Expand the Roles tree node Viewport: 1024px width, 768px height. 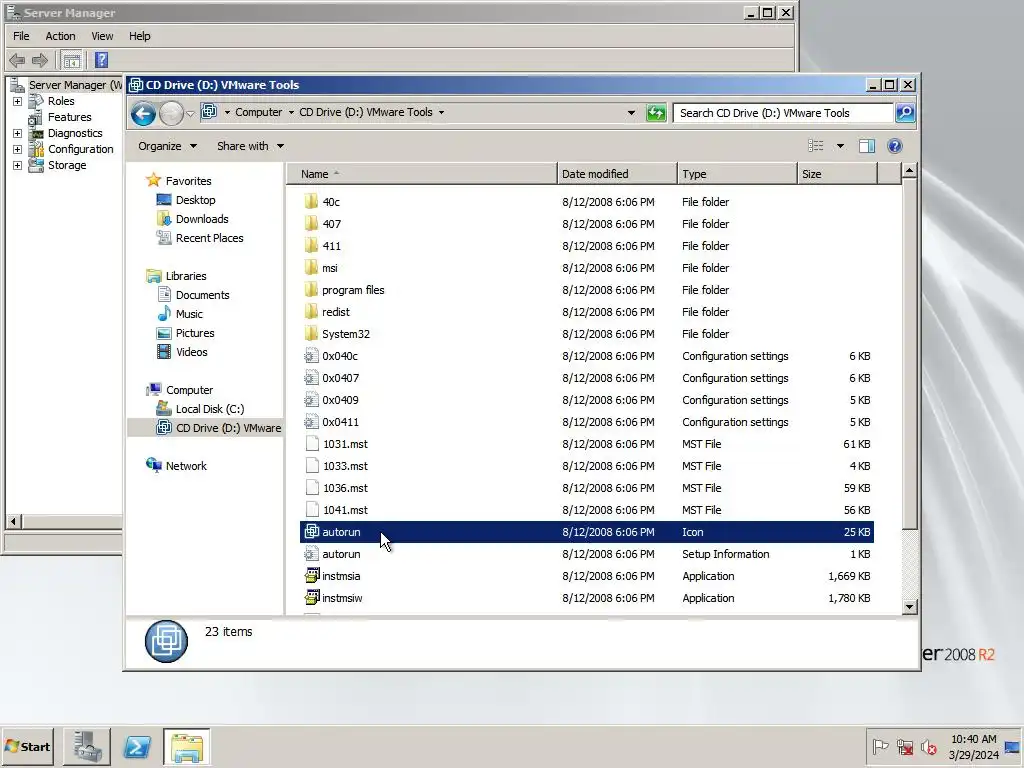point(18,101)
